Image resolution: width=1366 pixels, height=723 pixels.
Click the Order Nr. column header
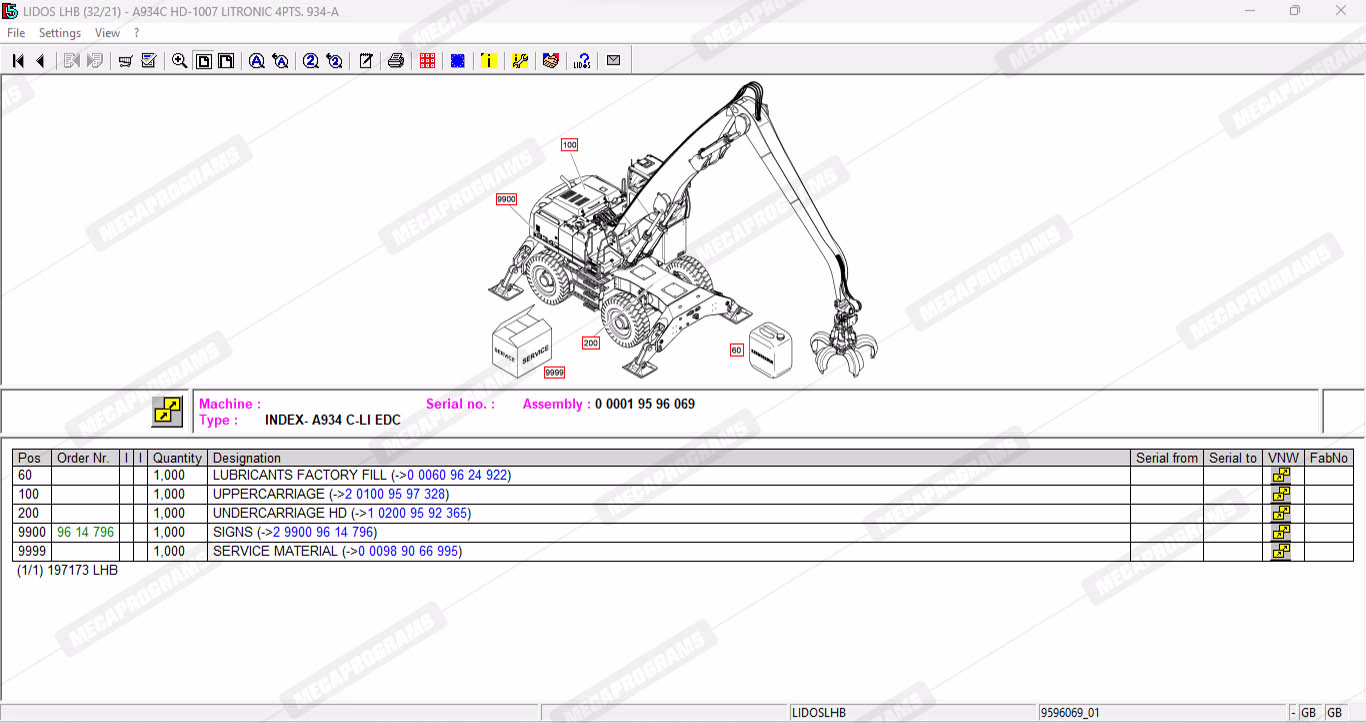click(x=85, y=458)
